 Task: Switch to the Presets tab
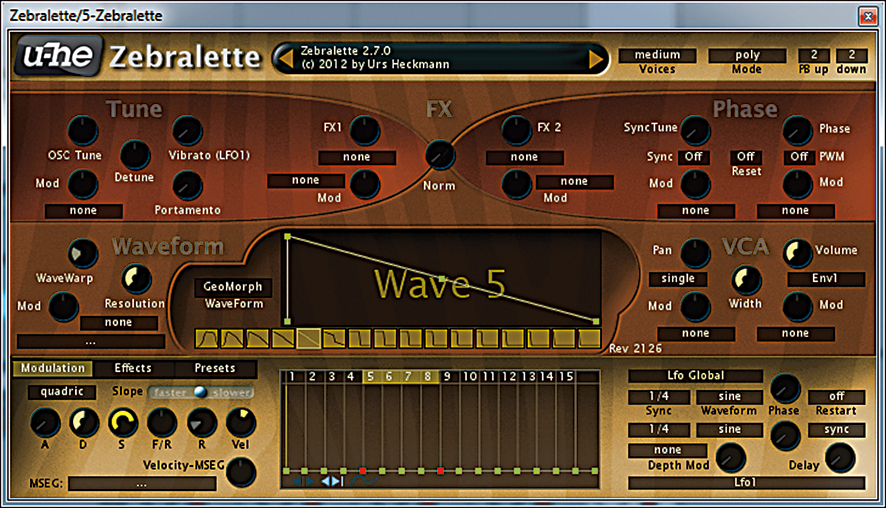click(214, 369)
